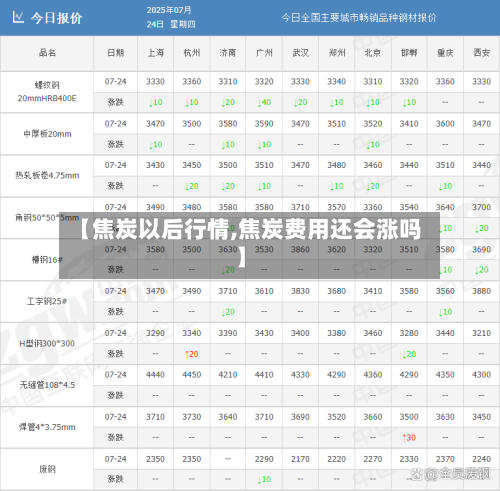Select H型钢 price 3290 under 上海
500x491 pixels.
155,333
